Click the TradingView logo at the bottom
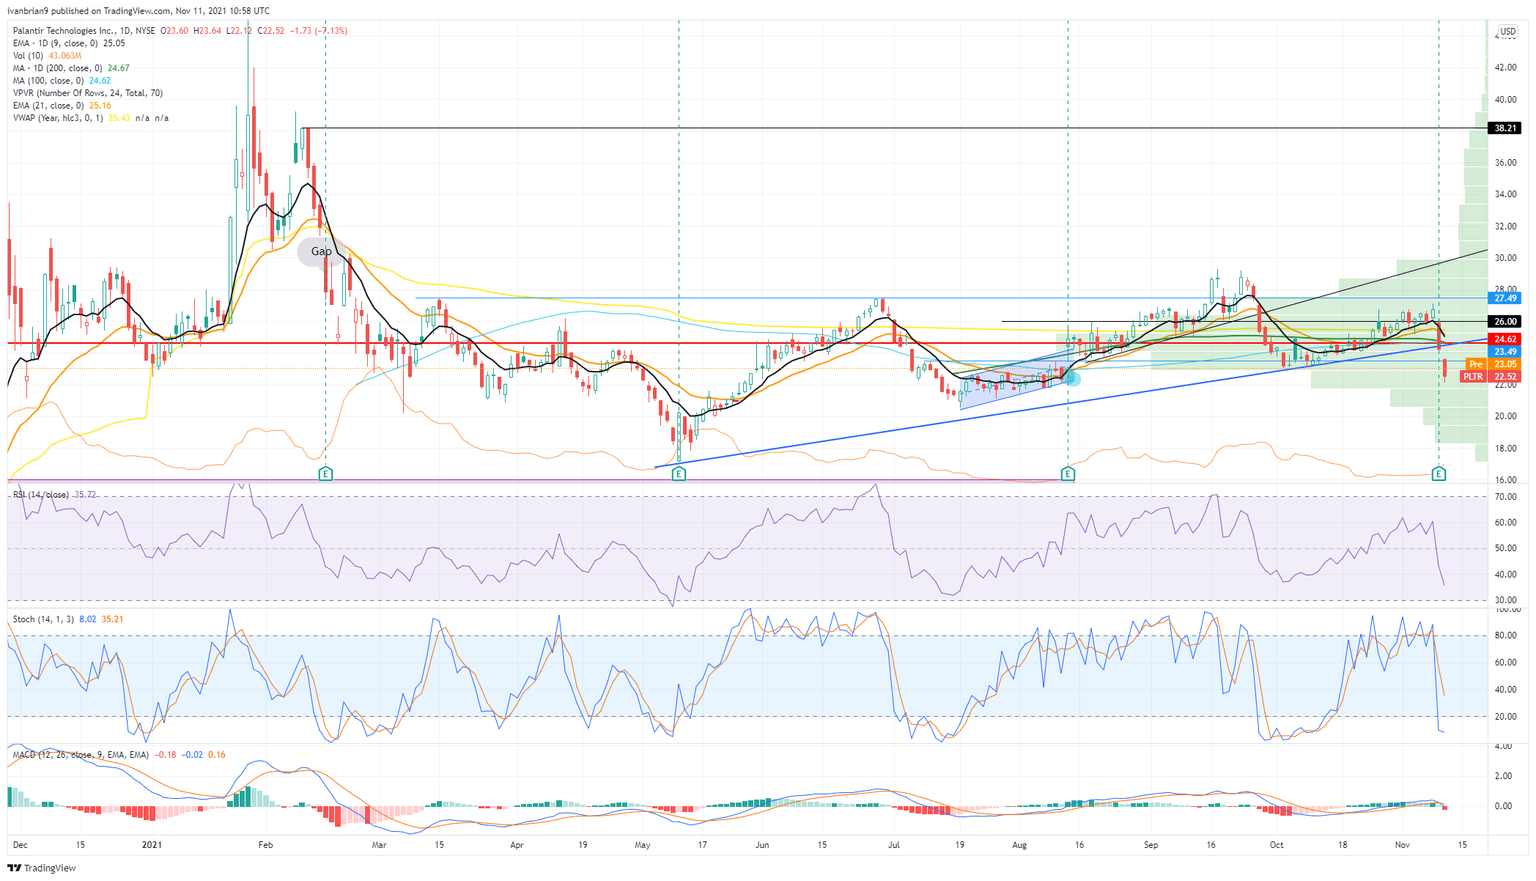The width and height of the screenshot is (1536, 881). 41,868
